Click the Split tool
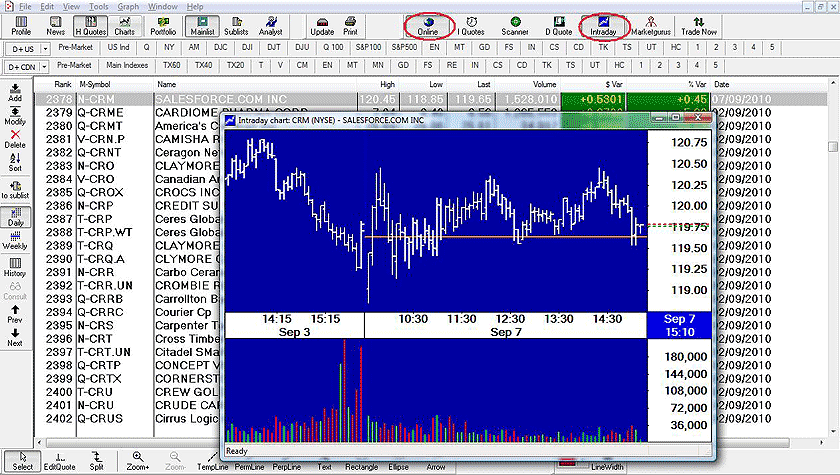 pyautogui.click(x=96, y=461)
